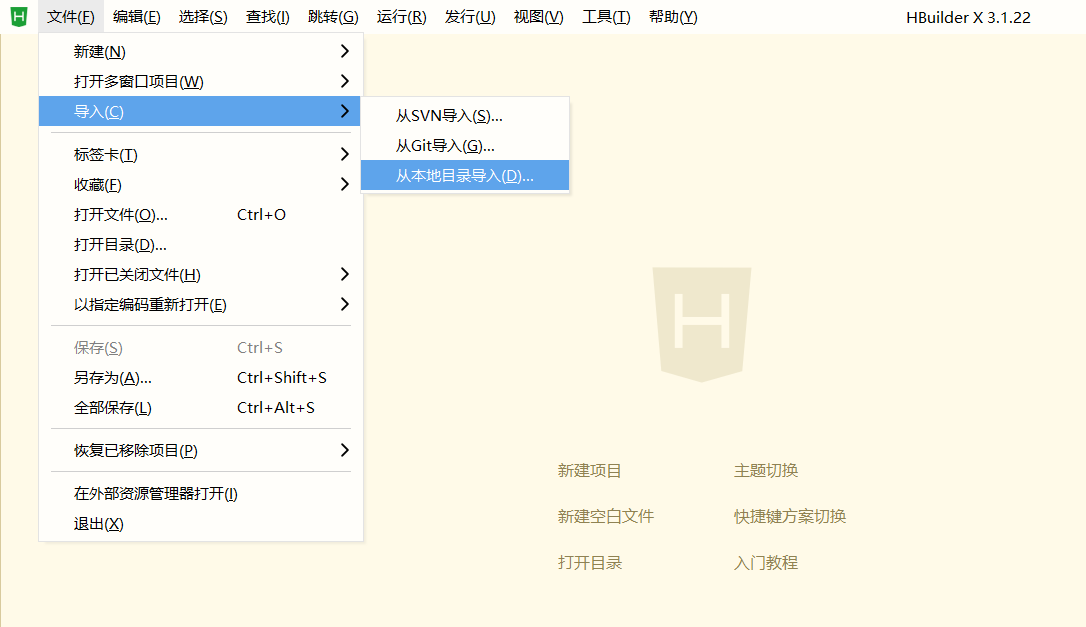Expand the 标签卡(T) submenu
This screenshot has width=1086, height=627.
(x=200, y=154)
